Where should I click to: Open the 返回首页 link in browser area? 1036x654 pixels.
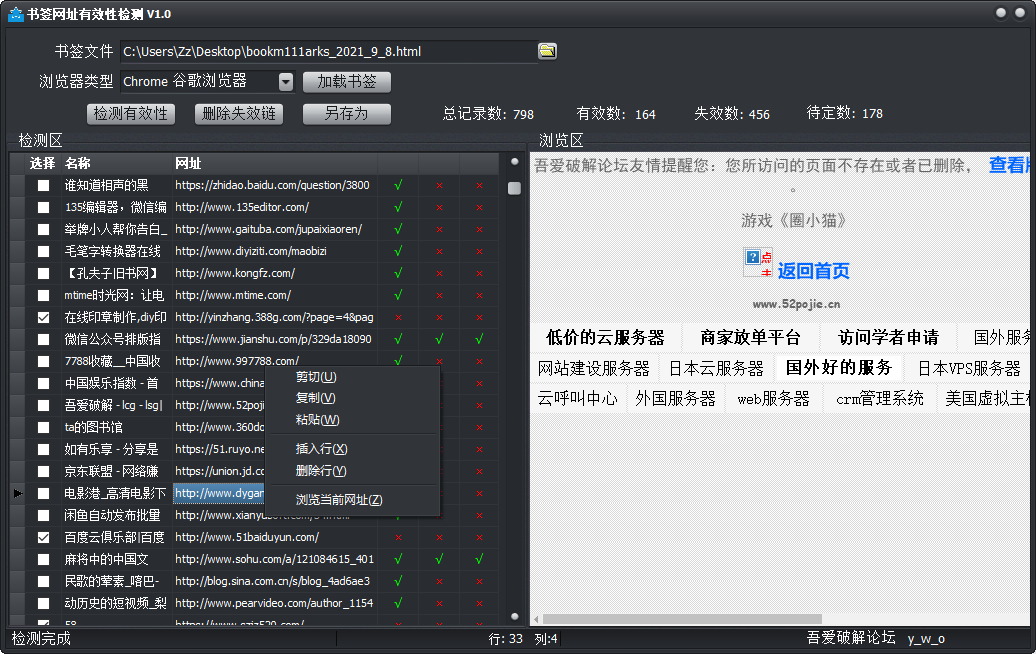816,271
